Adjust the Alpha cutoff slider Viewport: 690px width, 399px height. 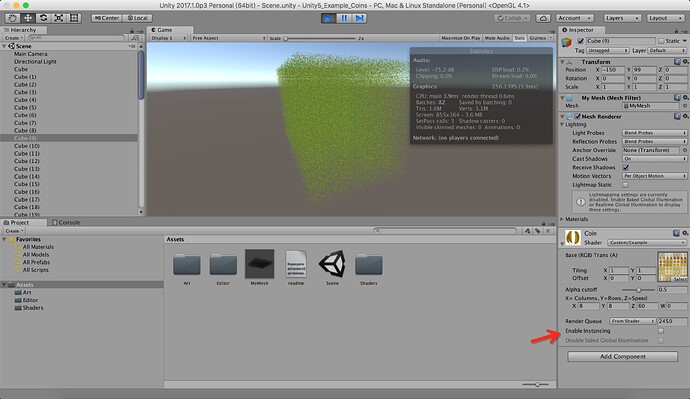pos(639,290)
